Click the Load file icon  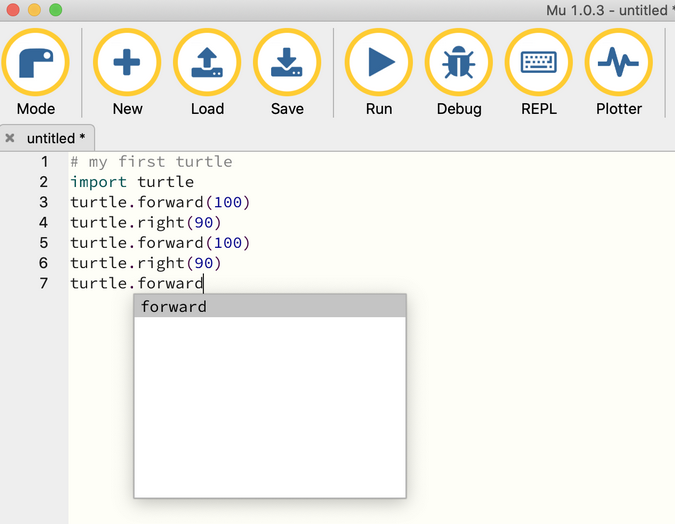[x=207, y=62]
